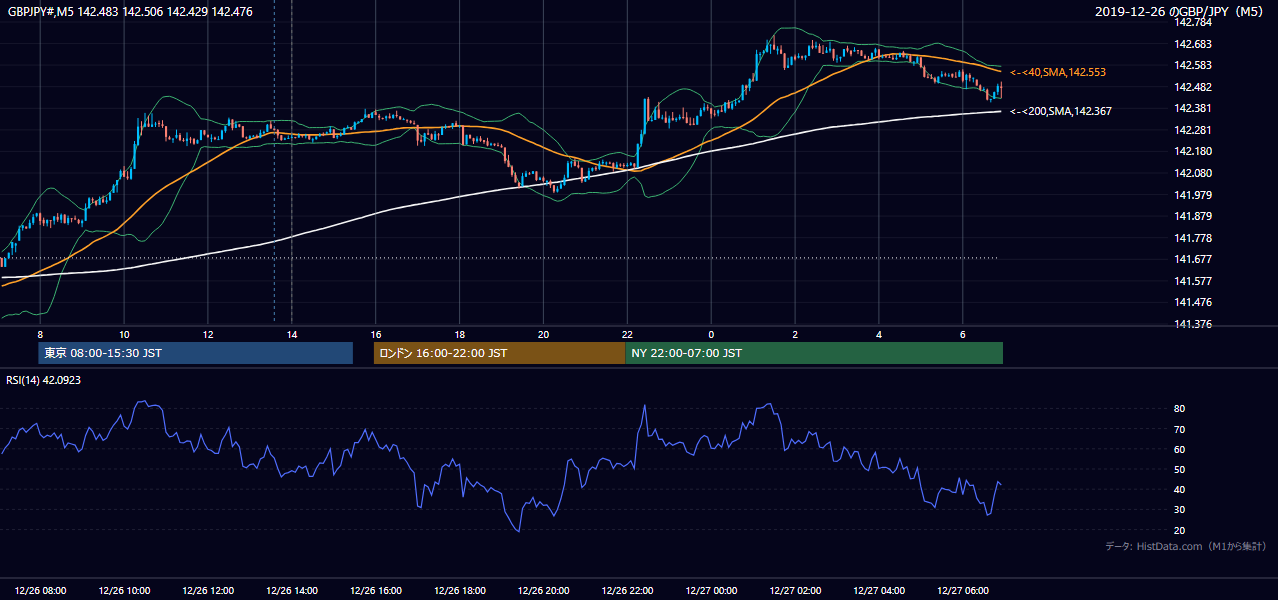This screenshot has width=1278, height=600.
Task: Click the 12/26 20:00 bottom time label
Action: 544,590
